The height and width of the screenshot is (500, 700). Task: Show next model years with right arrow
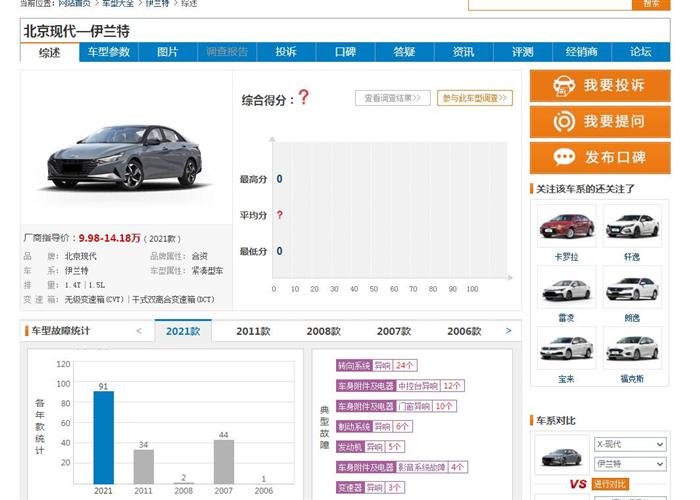click(x=508, y=331)
